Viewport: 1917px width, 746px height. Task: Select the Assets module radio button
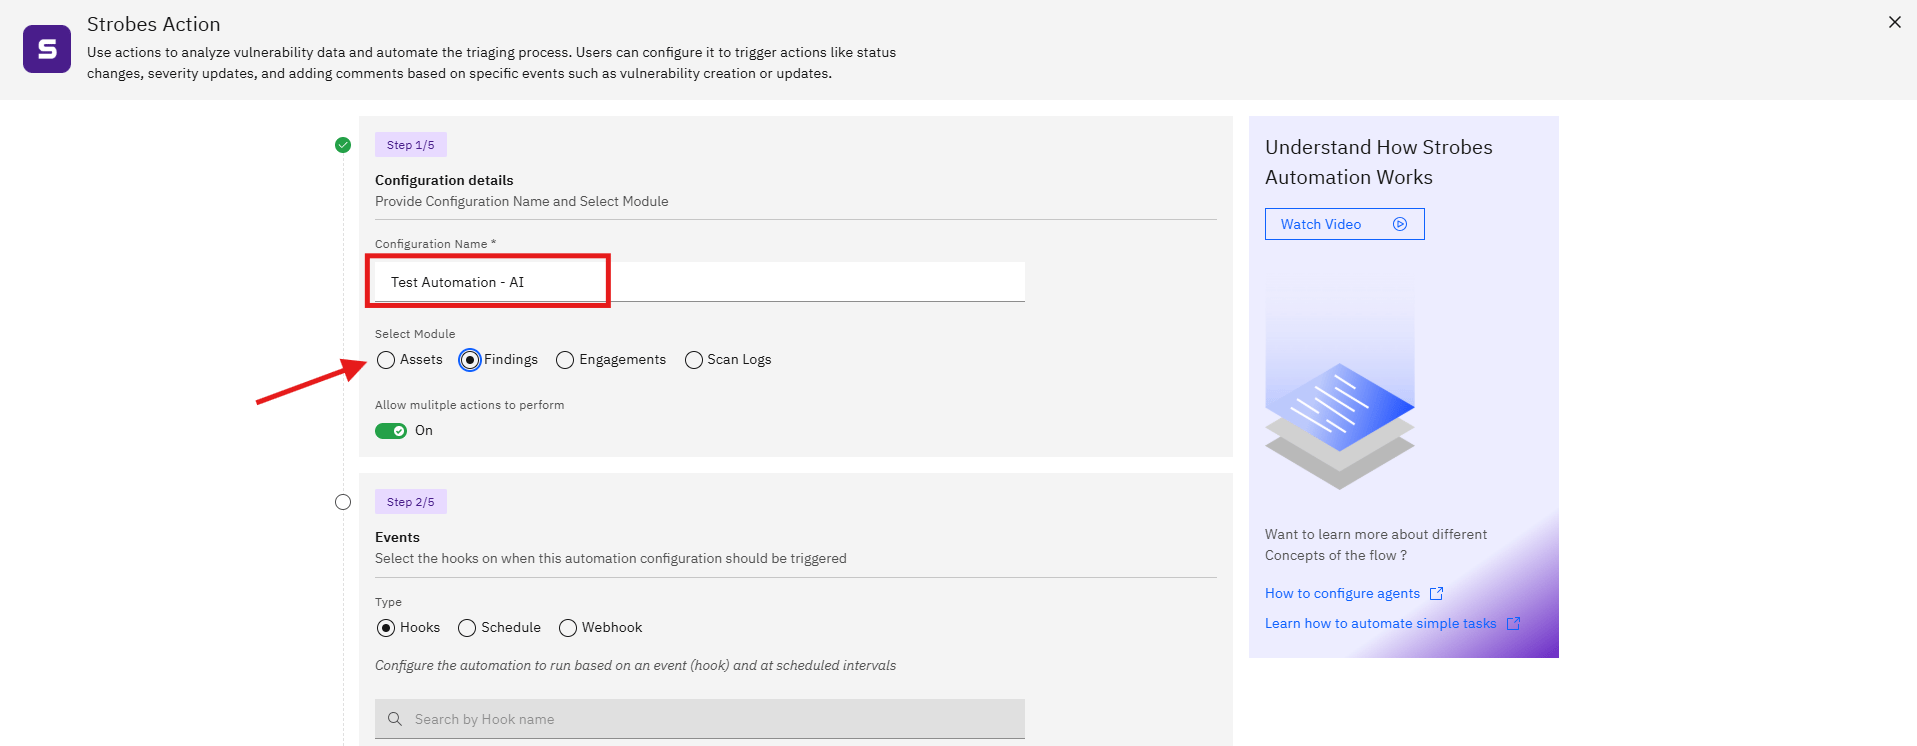tap(386, 360)
